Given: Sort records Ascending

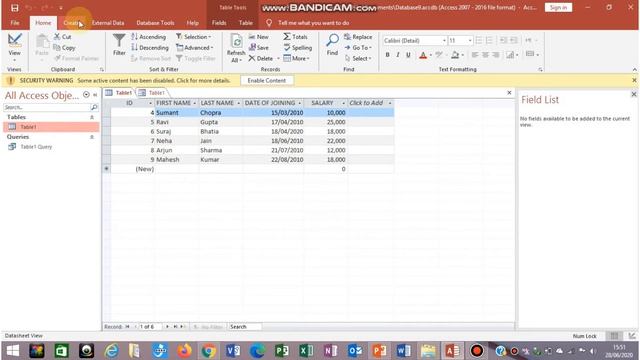Looking at the screenshot, I should (149, 37).
